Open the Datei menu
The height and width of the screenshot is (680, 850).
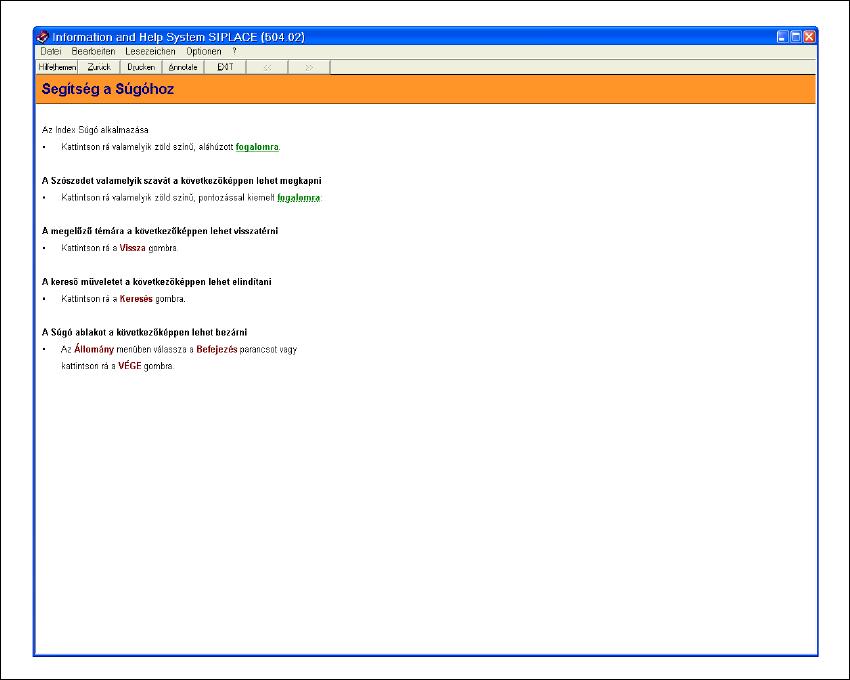click(50, 52)
